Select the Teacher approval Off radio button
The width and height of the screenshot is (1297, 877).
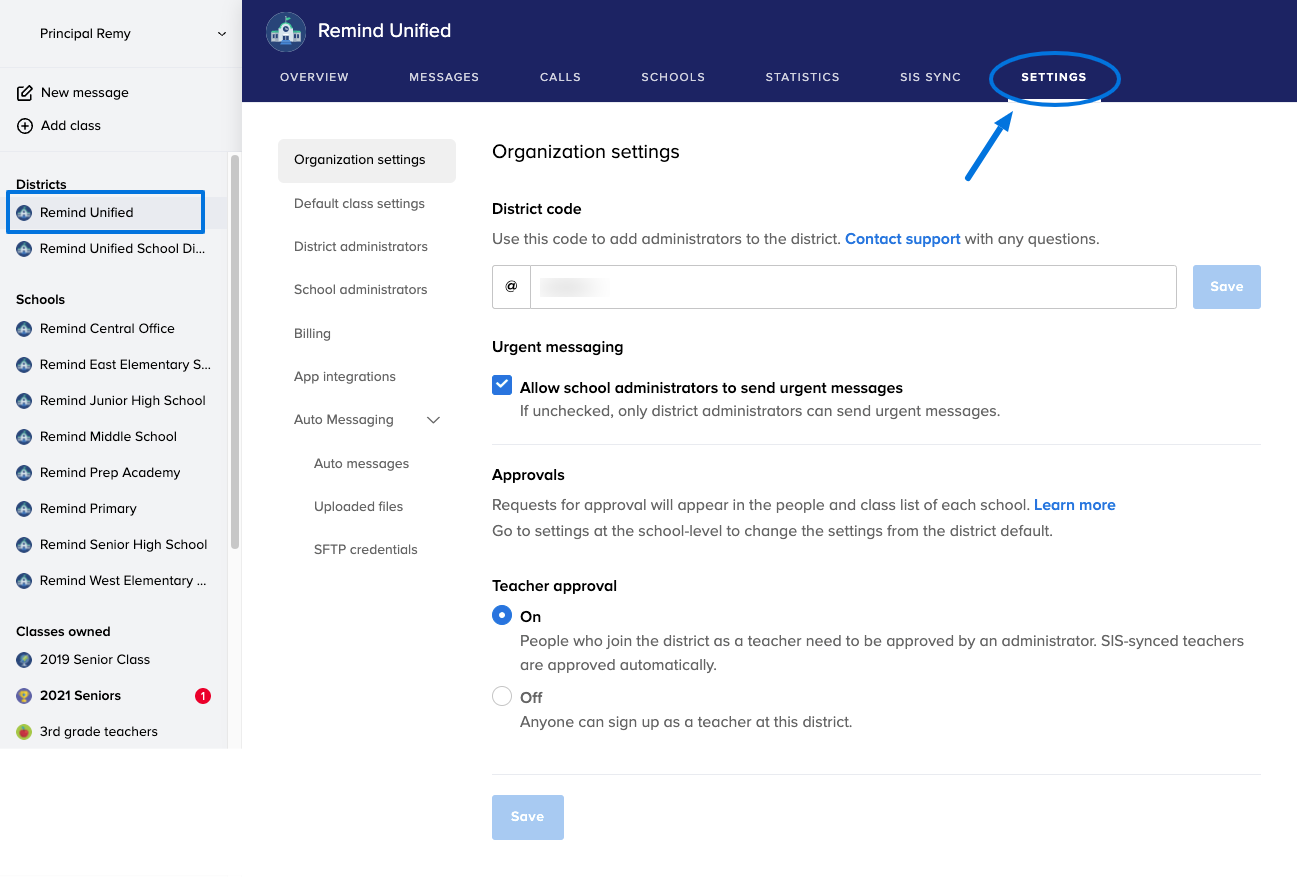tap(502, 697)
